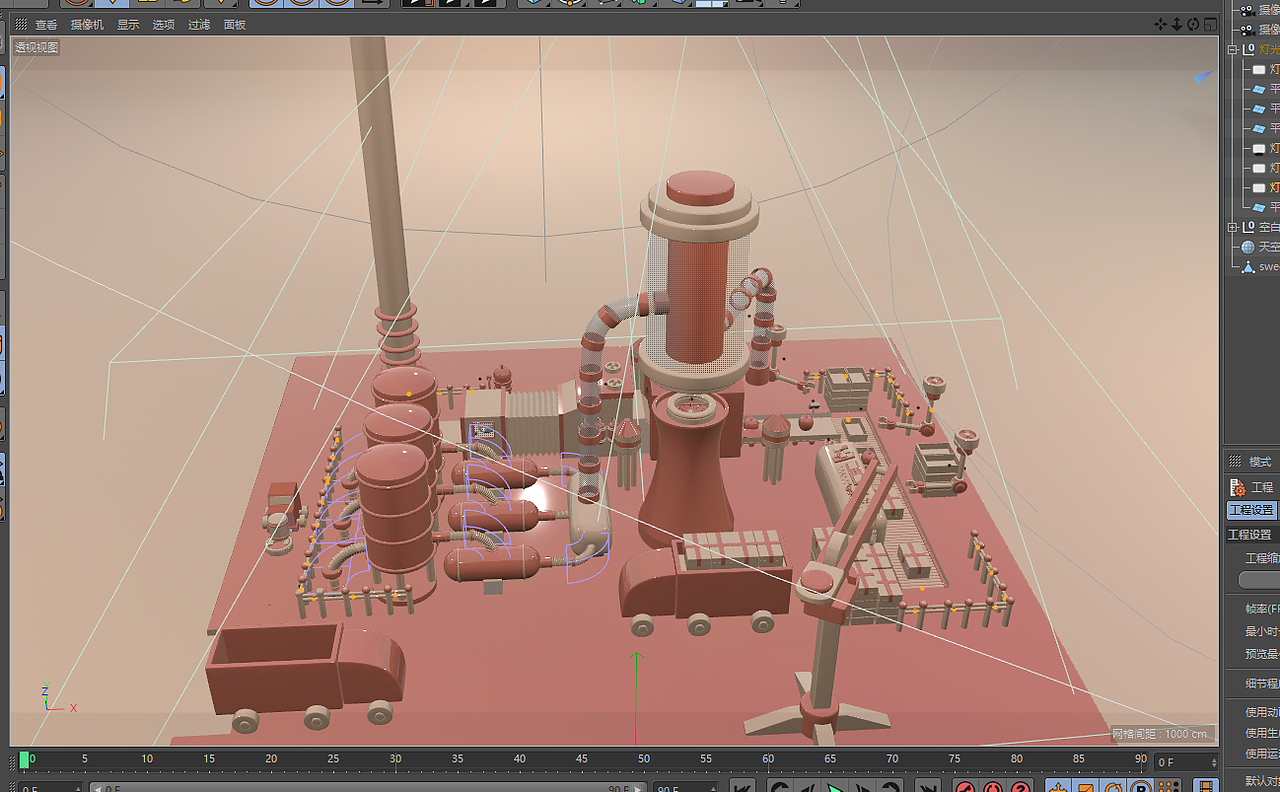Click the red Record Active Objects key button

(965, 788)
